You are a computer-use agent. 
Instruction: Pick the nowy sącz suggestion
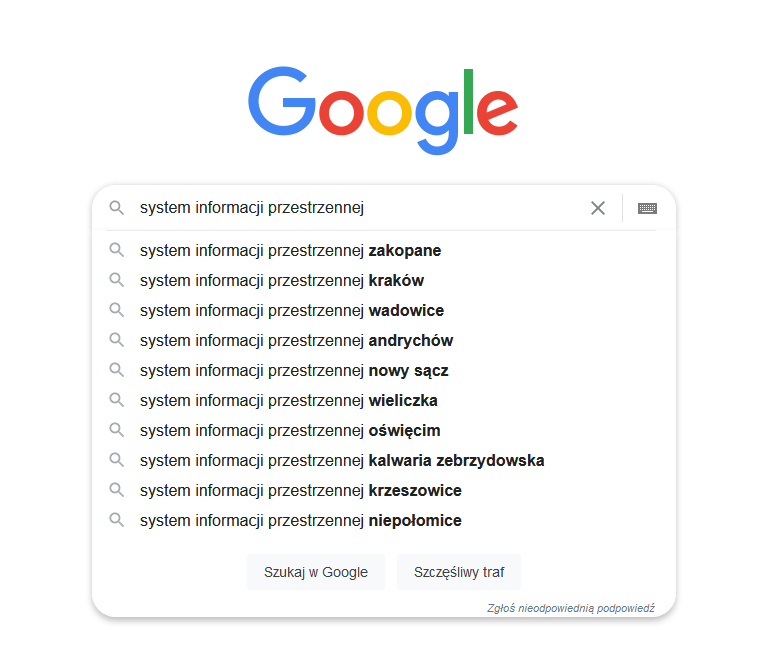383,370
